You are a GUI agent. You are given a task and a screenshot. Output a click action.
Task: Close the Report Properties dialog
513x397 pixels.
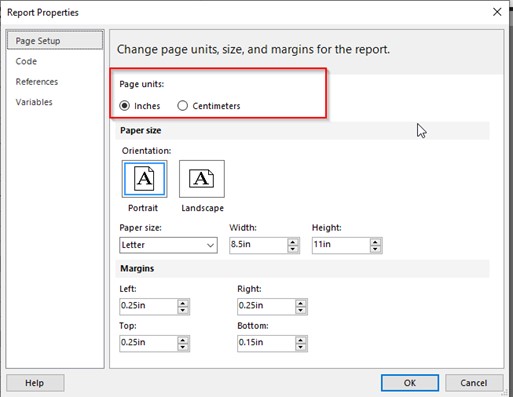497,12
